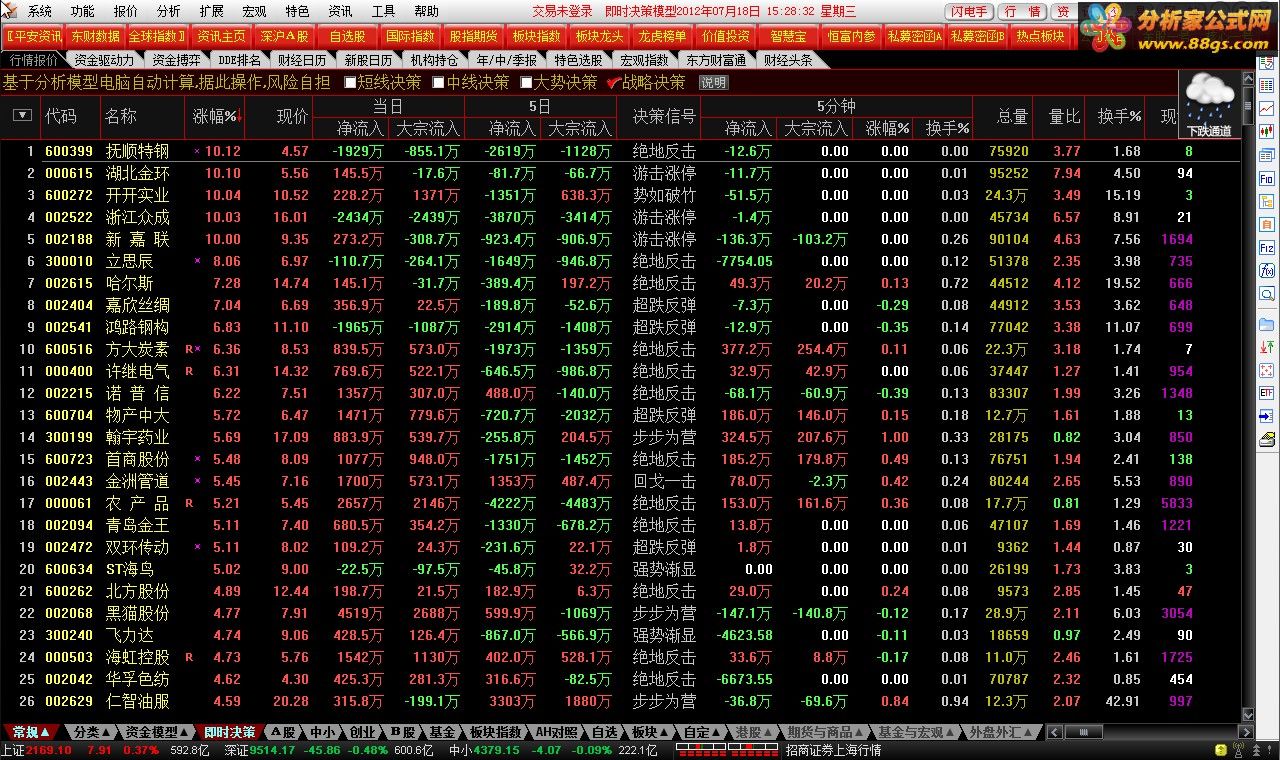Click the ETF icon in right sidebar

coord(1266,392)
